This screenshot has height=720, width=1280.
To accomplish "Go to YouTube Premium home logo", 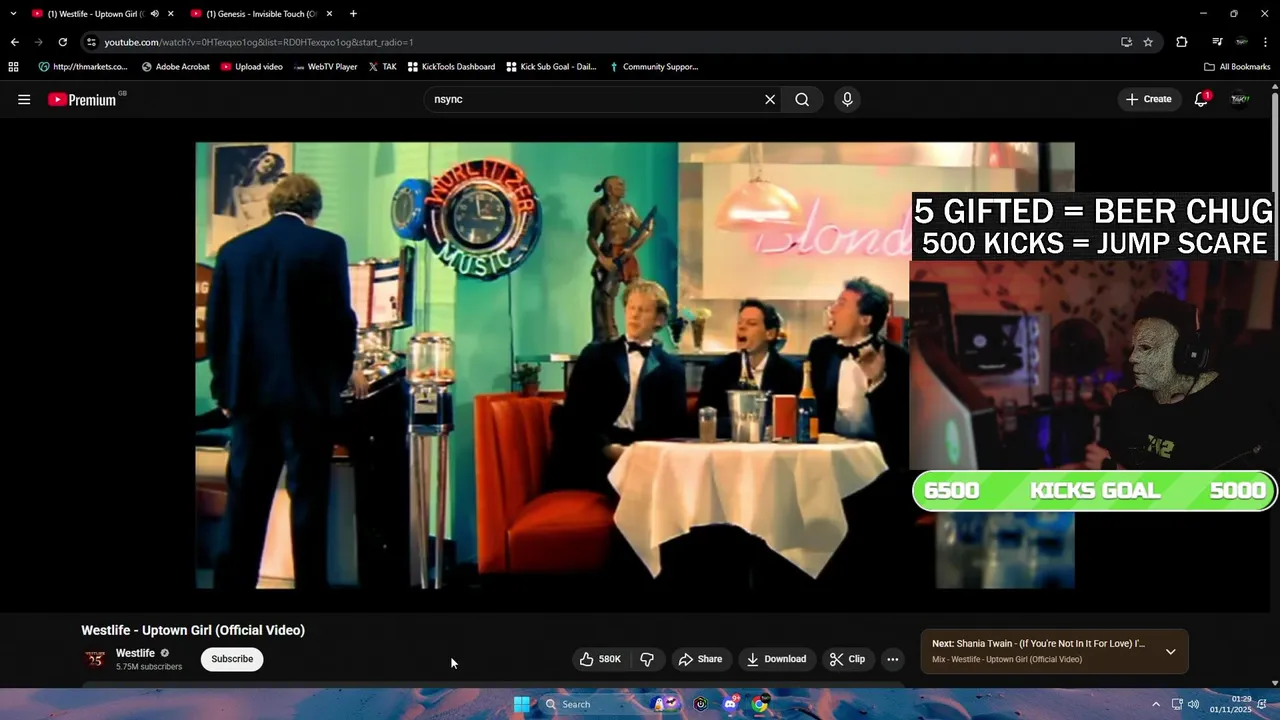I will pos(82,99).
